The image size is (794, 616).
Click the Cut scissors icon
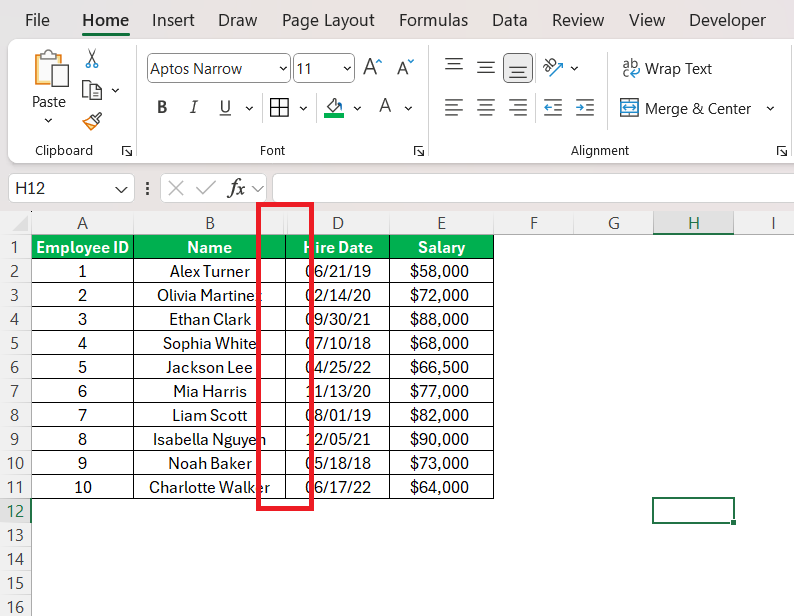coord(92,58)
